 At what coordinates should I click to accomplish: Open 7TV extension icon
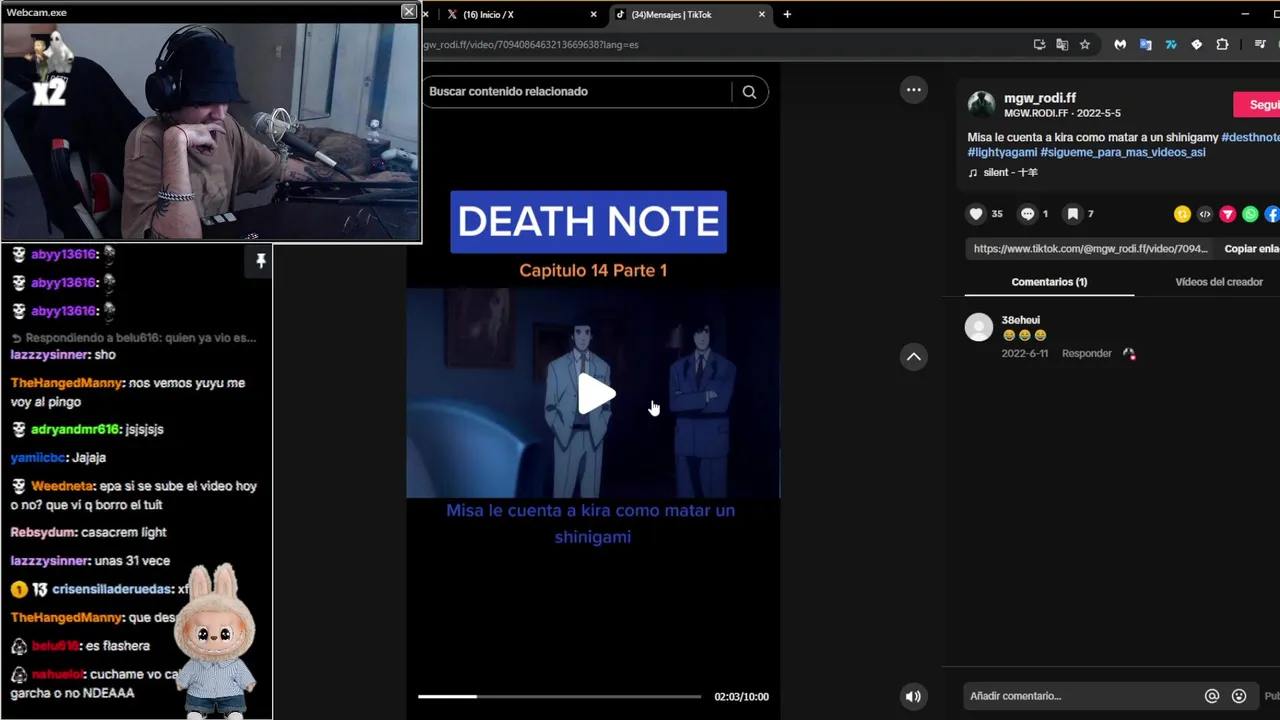coord(1171,45)
